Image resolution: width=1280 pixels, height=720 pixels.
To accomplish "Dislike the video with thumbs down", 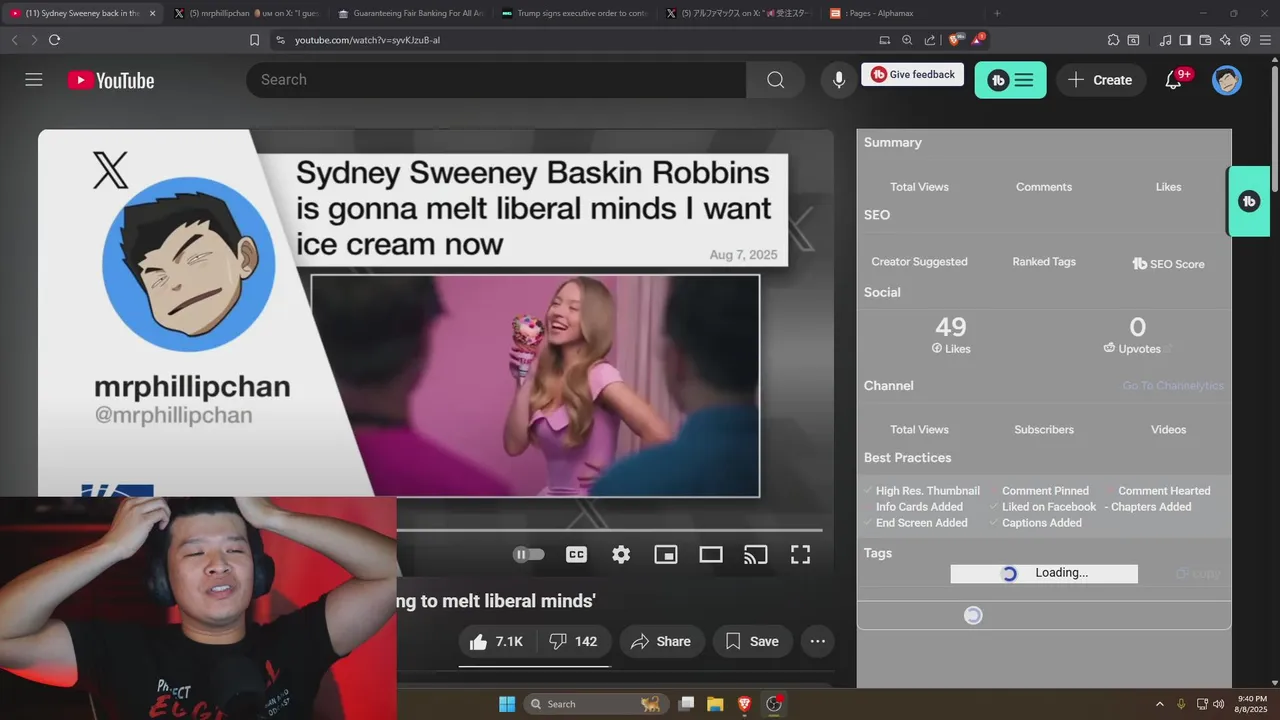I will pyautogui.click(x=574, y=641).
